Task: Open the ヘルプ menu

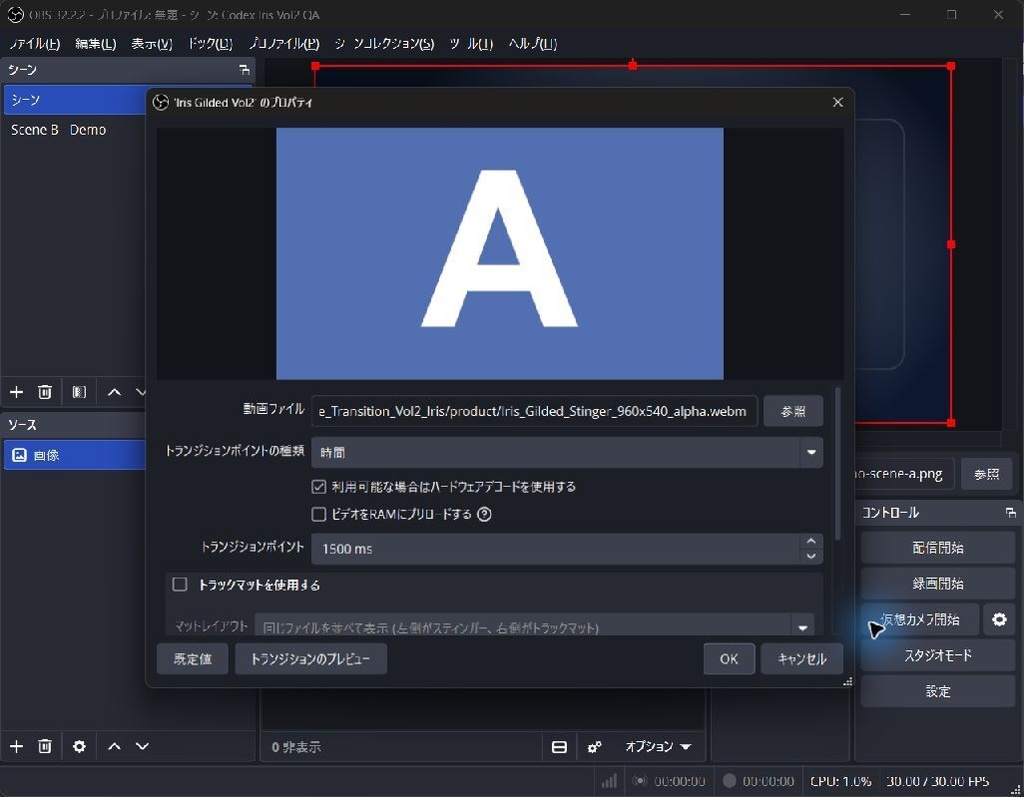Action: click(x=532, y=44)
